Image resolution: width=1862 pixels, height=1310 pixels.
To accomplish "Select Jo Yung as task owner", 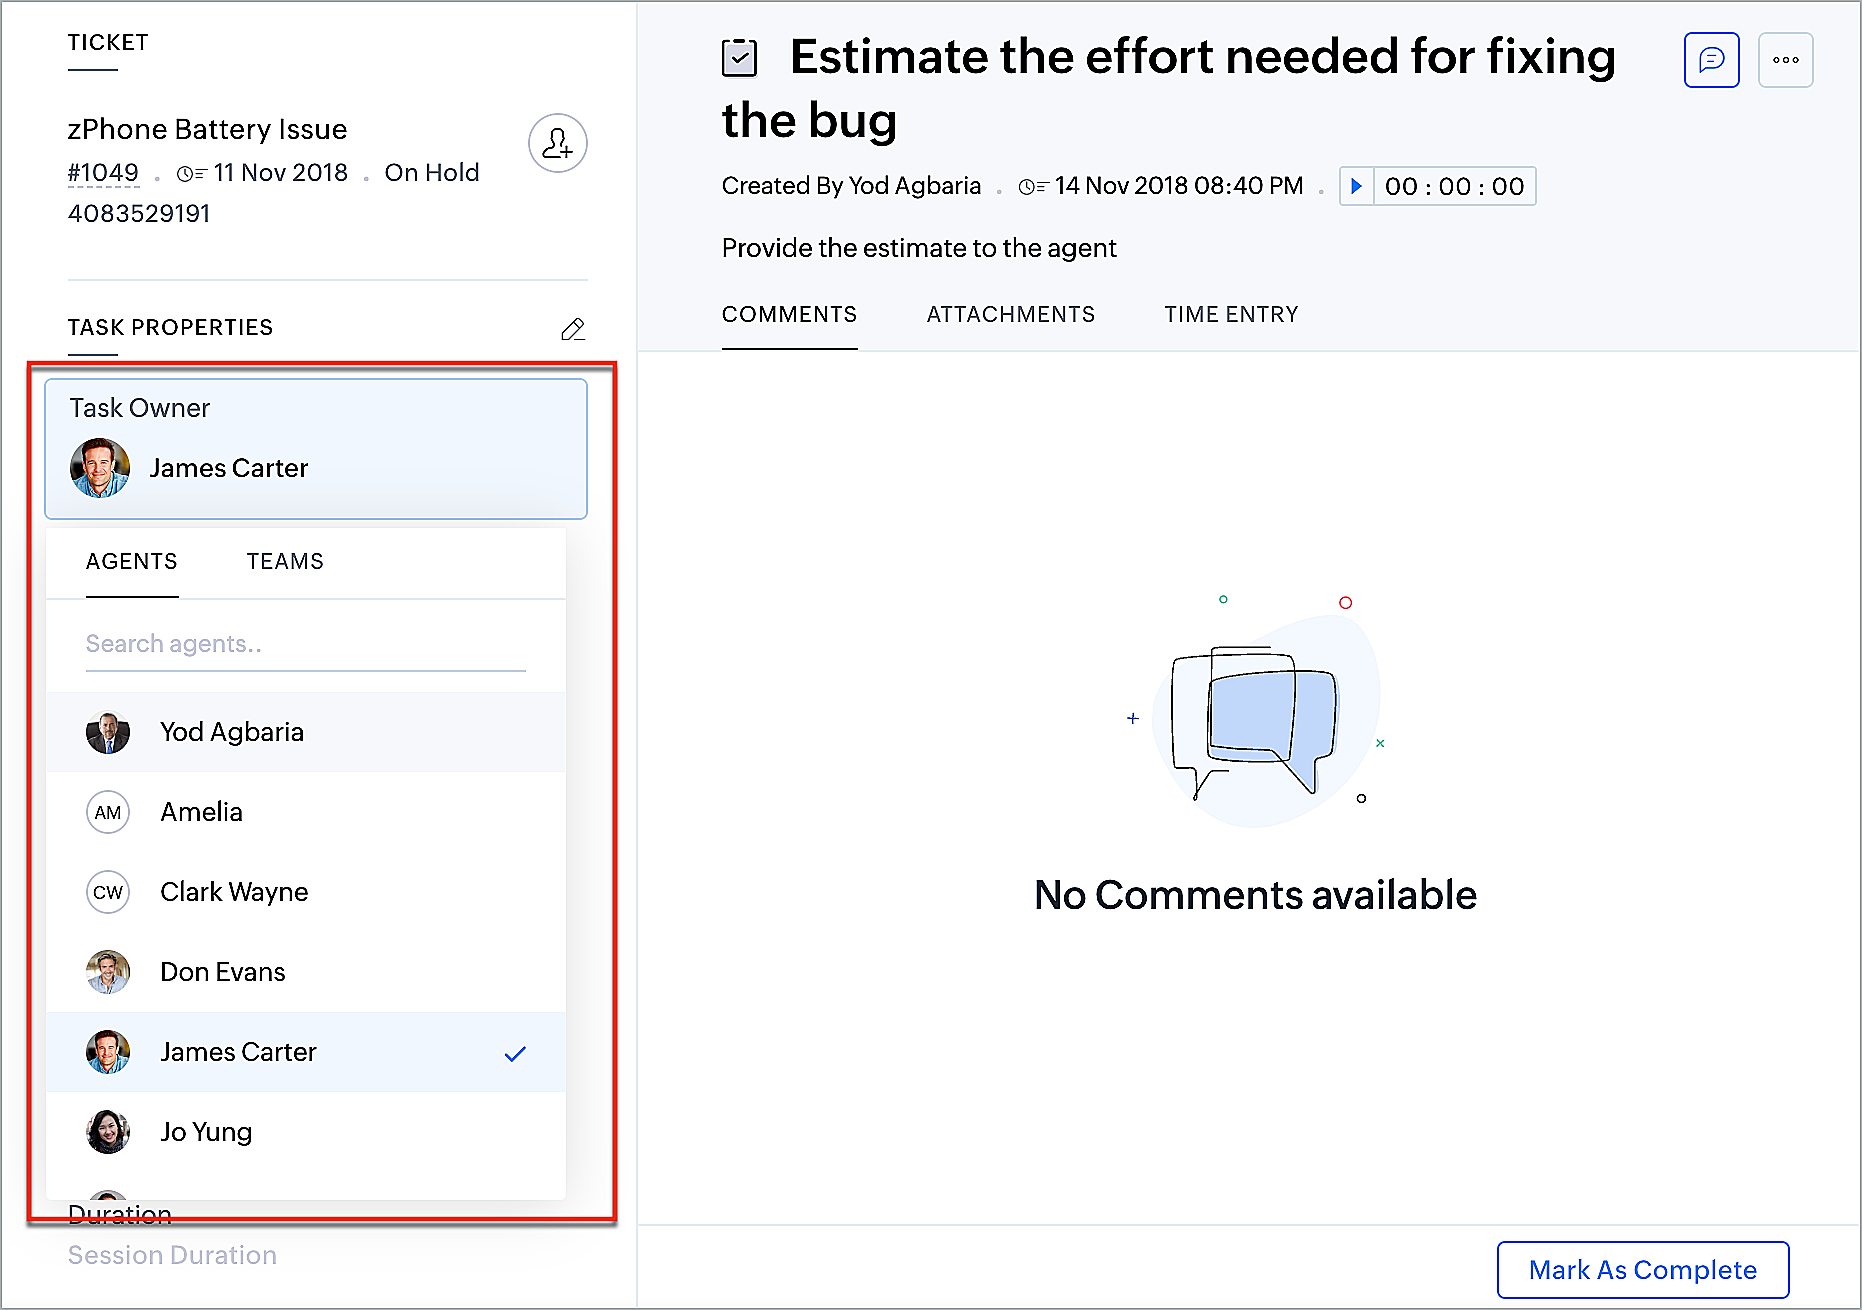I will (206, 1132).
